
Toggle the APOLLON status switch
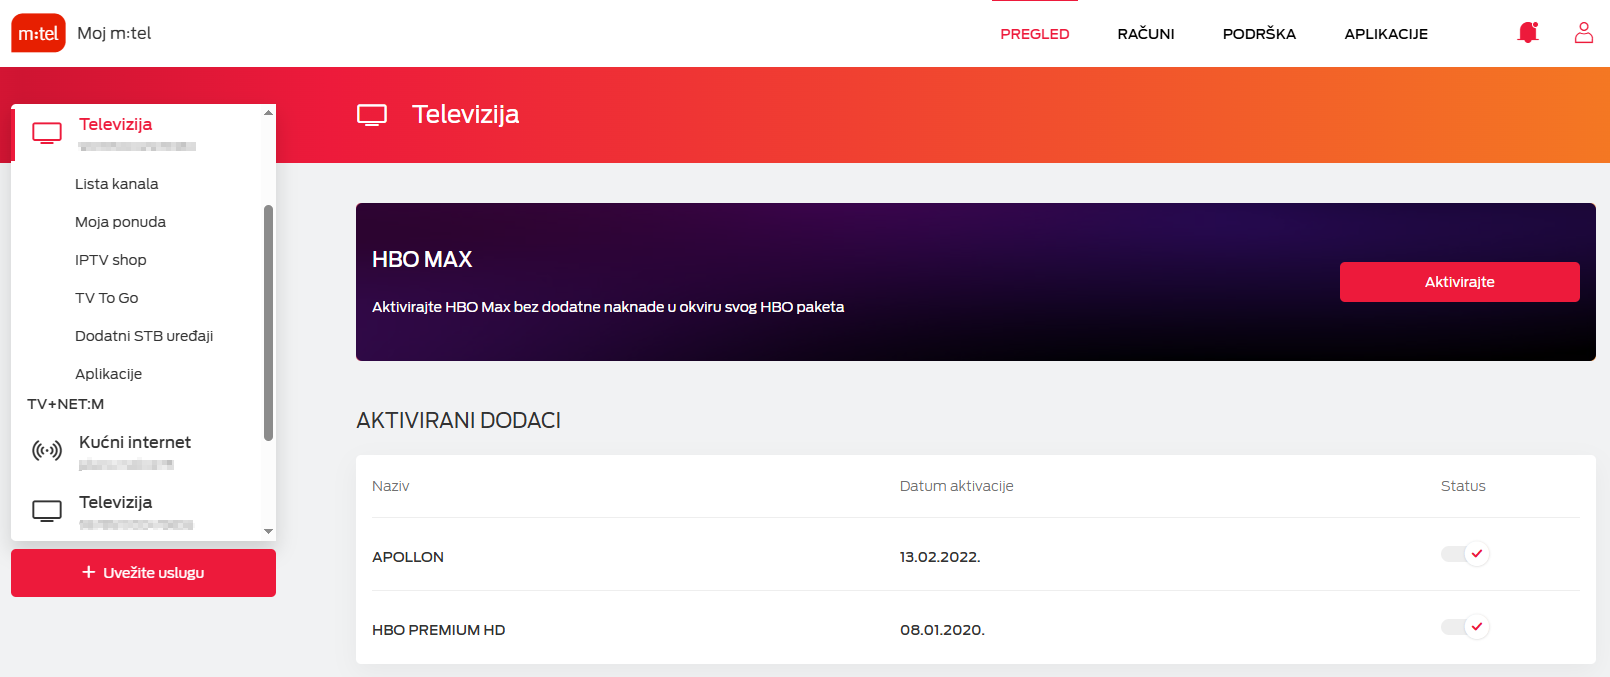click(1465, 554)
